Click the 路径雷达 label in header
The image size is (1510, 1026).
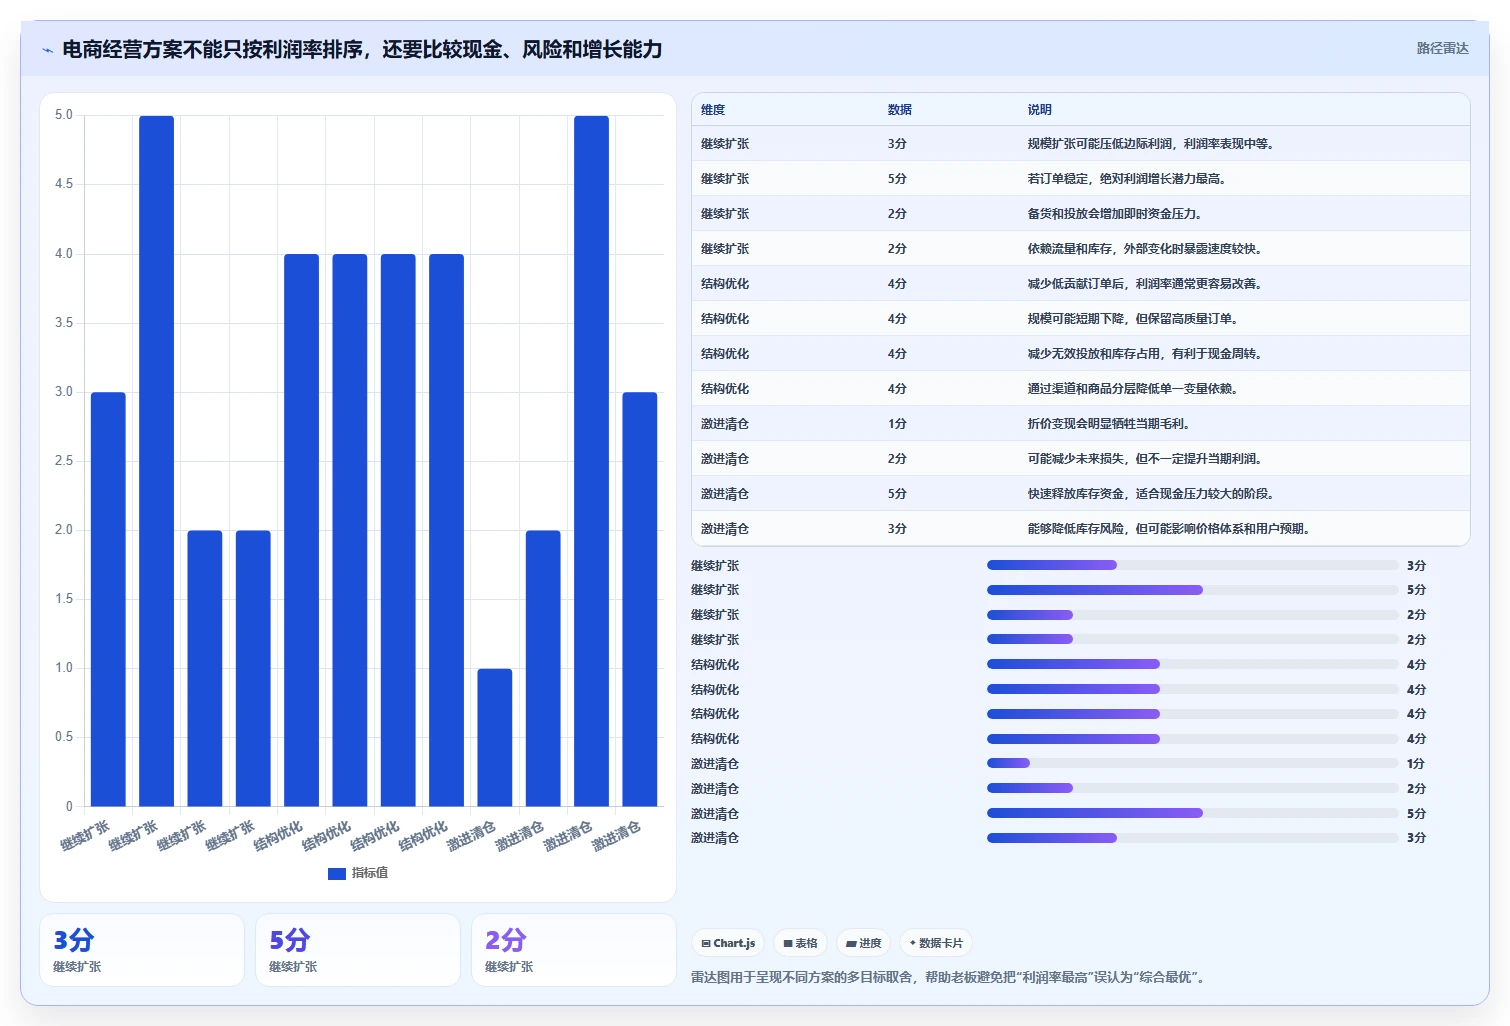(1442, 48)
